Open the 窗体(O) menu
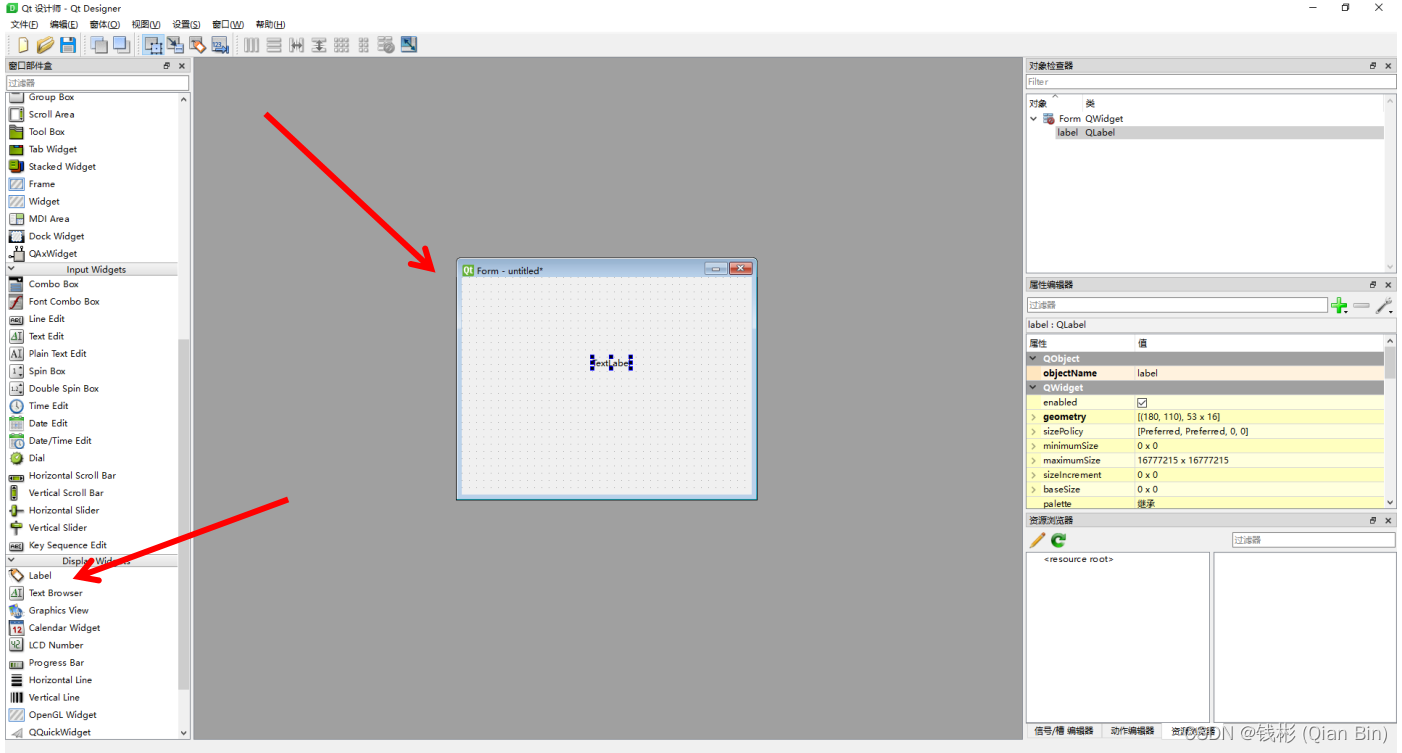Screen dimensions: 1402x753 tap(104, 24)
